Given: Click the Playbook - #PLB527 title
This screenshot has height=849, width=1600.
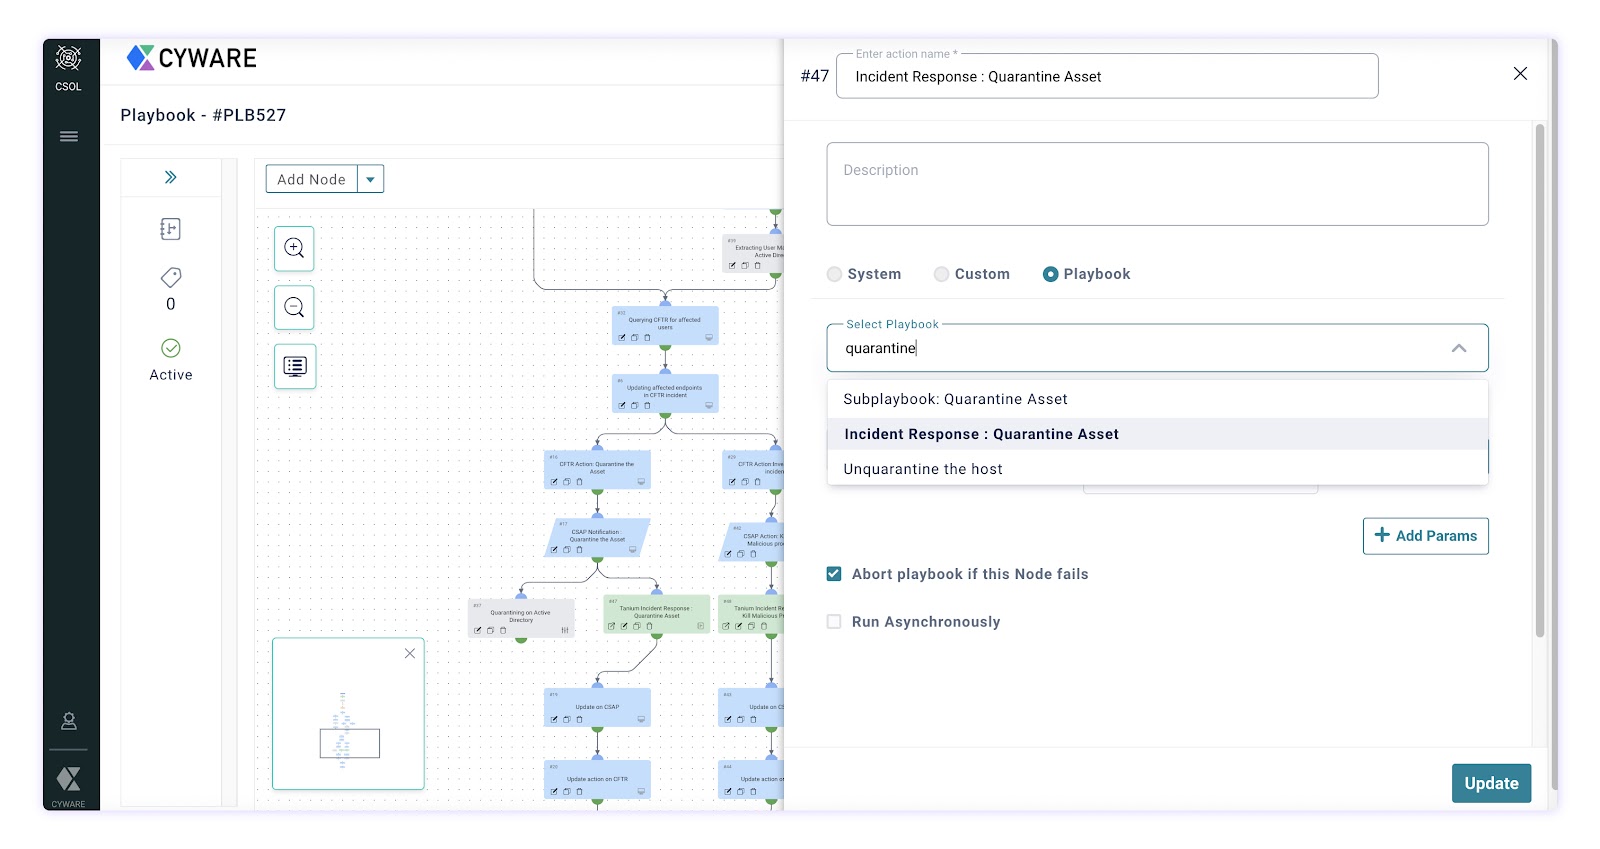Looking at the screenshot, I should click(x=203, y=115).
